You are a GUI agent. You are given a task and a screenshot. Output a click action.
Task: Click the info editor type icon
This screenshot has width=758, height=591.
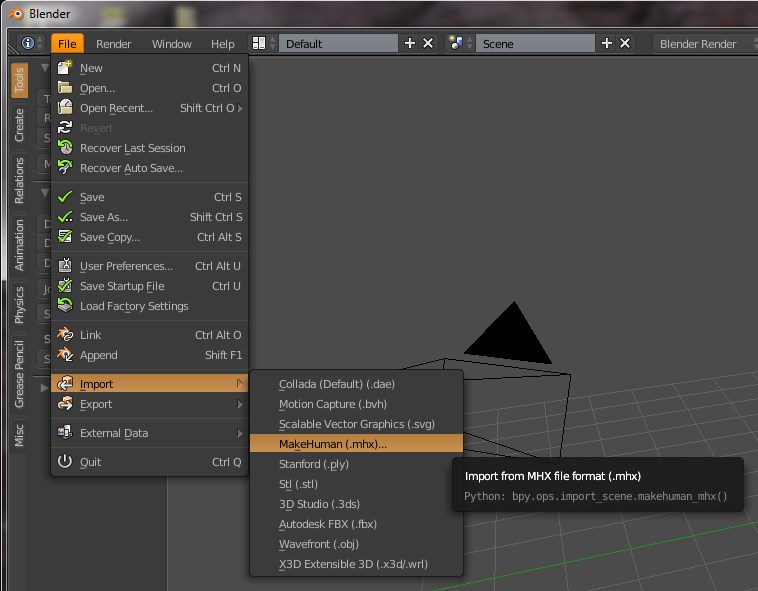click(x=28, y=44)
